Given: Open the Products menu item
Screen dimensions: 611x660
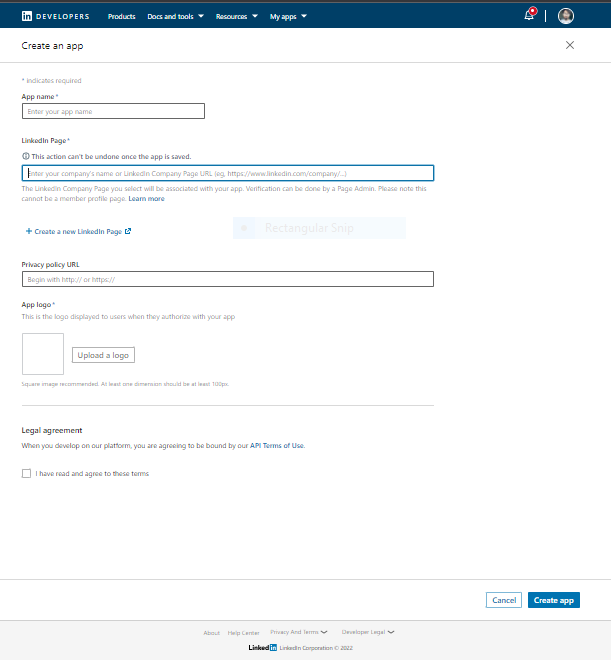Looking at the screenshot, I should click(122, 16).
